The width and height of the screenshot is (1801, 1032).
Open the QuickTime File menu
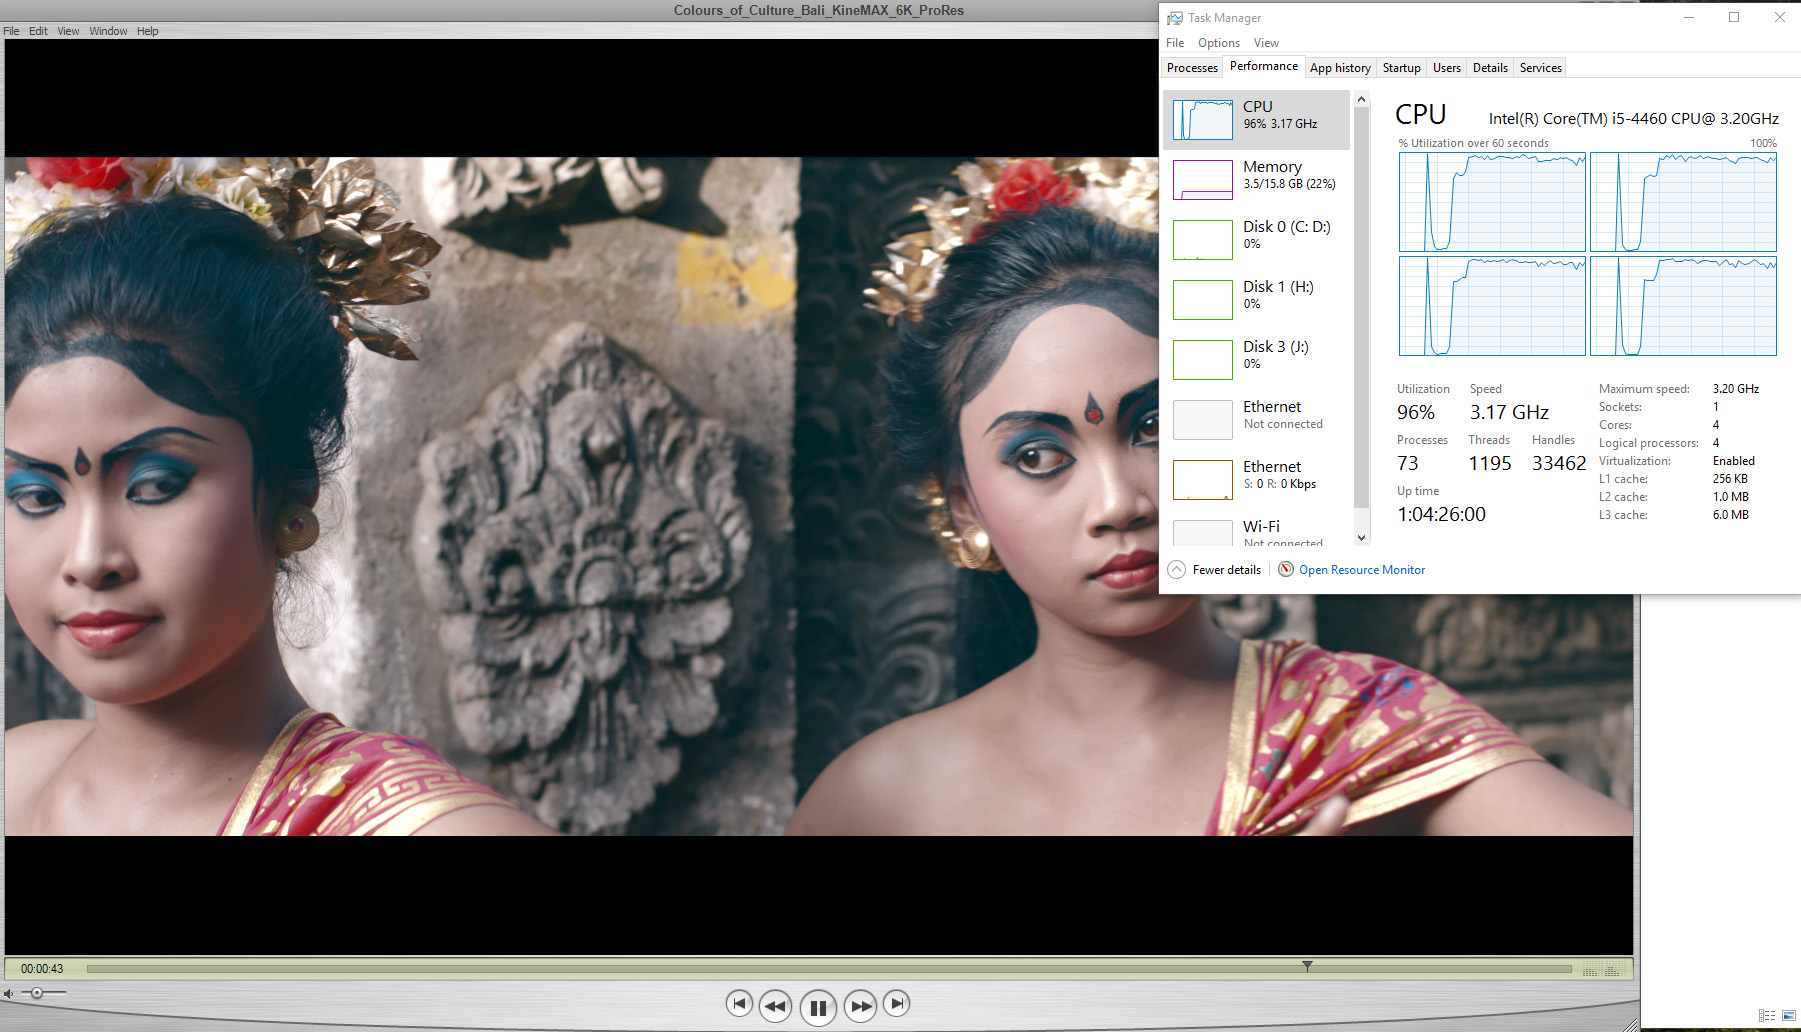pos(11,31)
